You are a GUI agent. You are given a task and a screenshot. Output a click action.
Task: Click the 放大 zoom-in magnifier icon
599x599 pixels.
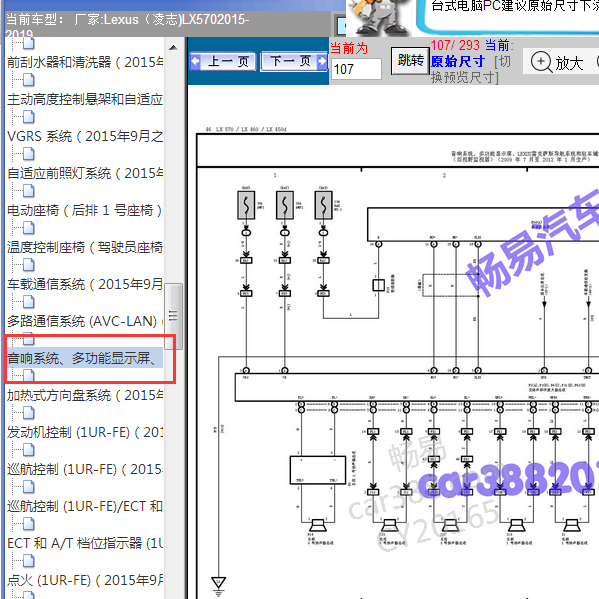tap(541, 62)
